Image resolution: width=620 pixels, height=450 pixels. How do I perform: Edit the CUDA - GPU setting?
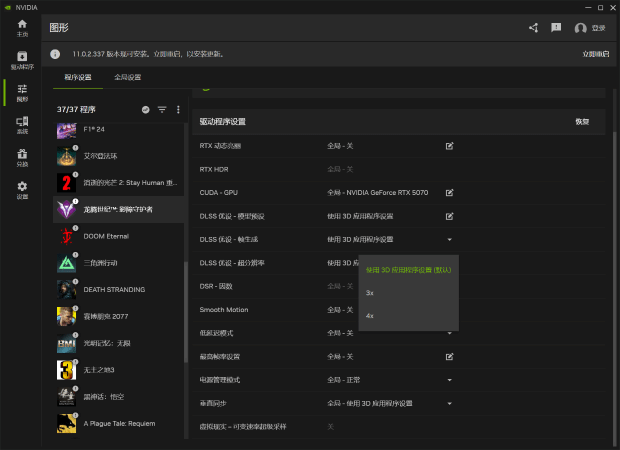click(450, 193)
